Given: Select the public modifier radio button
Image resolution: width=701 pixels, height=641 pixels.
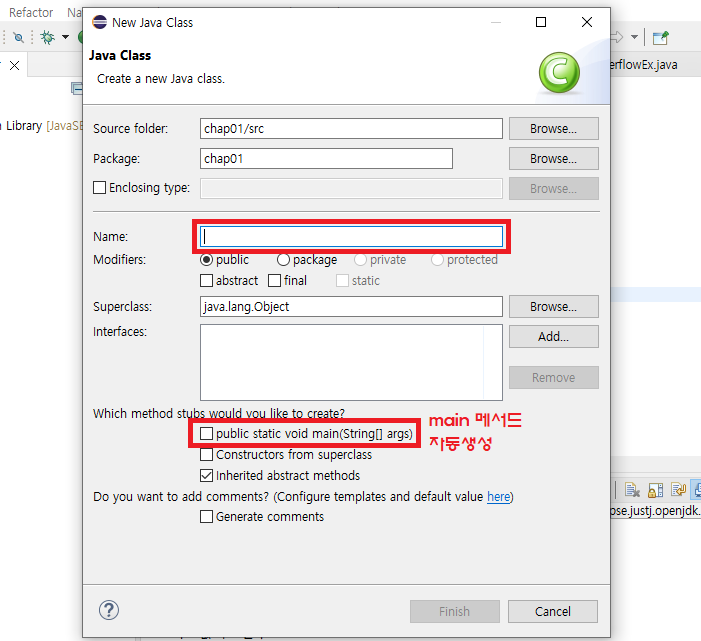Looking at the screenshot, I should tap(207, 260).
